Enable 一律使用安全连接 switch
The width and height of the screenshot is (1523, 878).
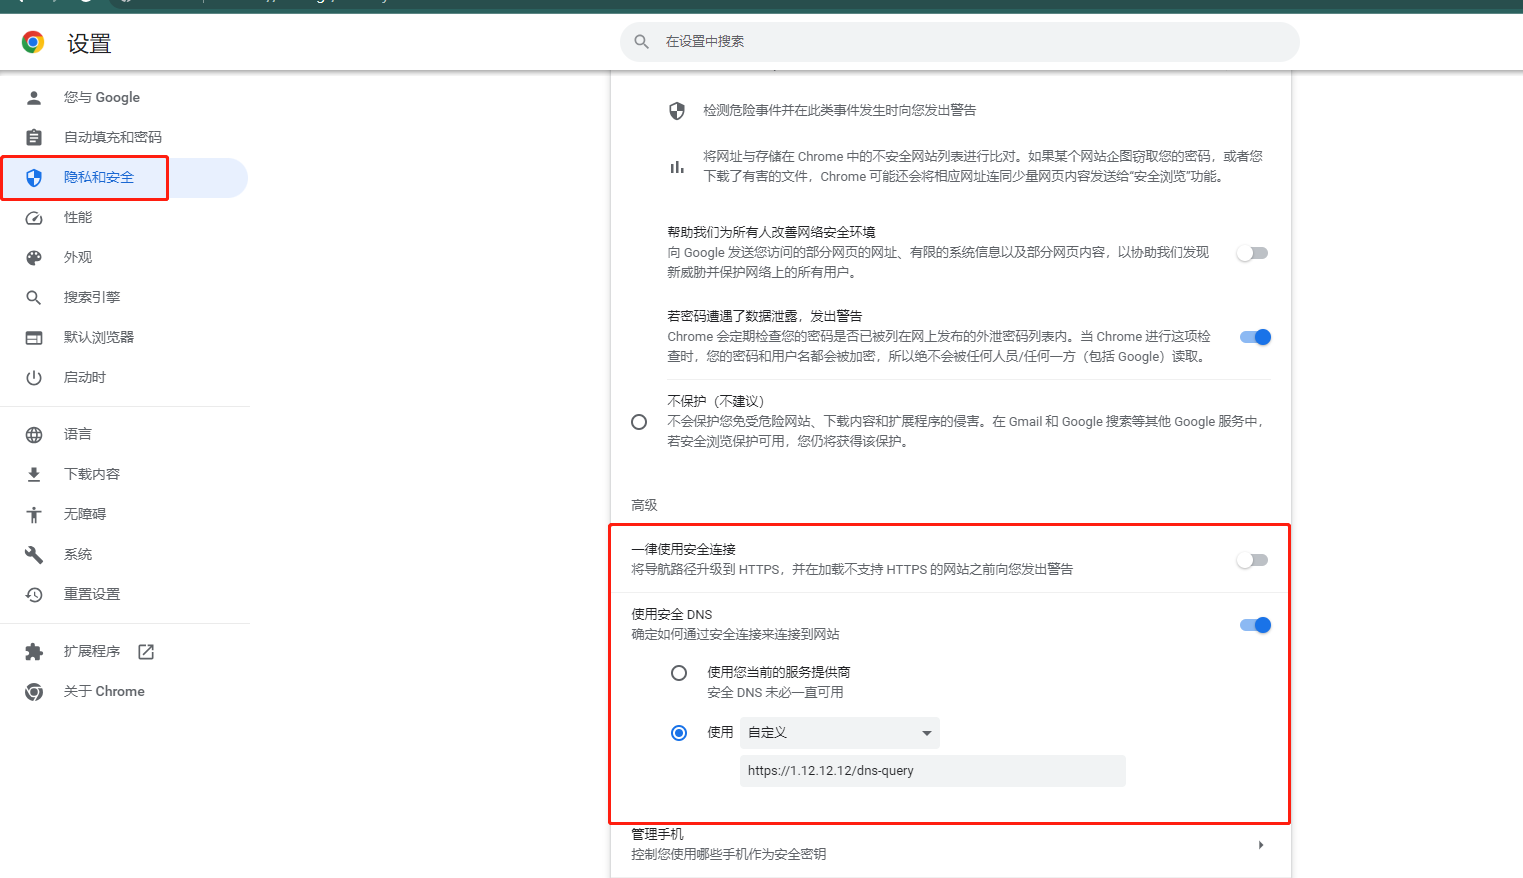(x=1253, y=560)
